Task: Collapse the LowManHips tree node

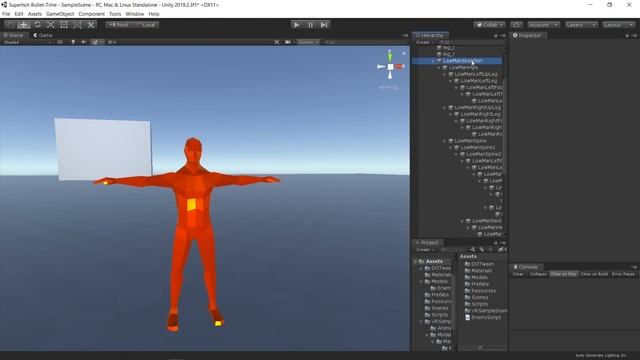Action: 439,68
